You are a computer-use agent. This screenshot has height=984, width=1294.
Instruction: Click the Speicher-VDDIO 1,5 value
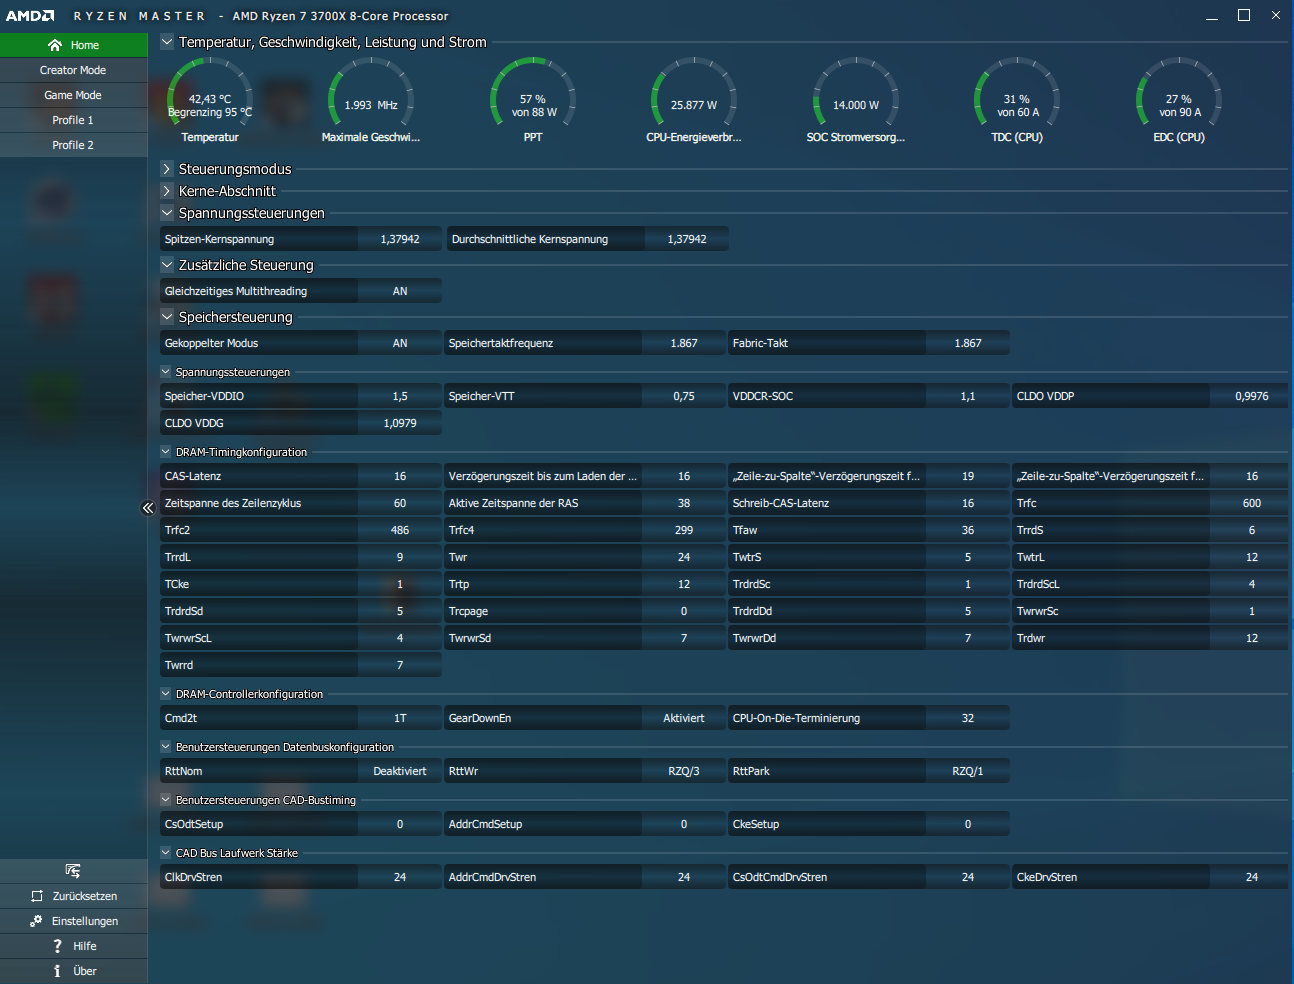400,396
